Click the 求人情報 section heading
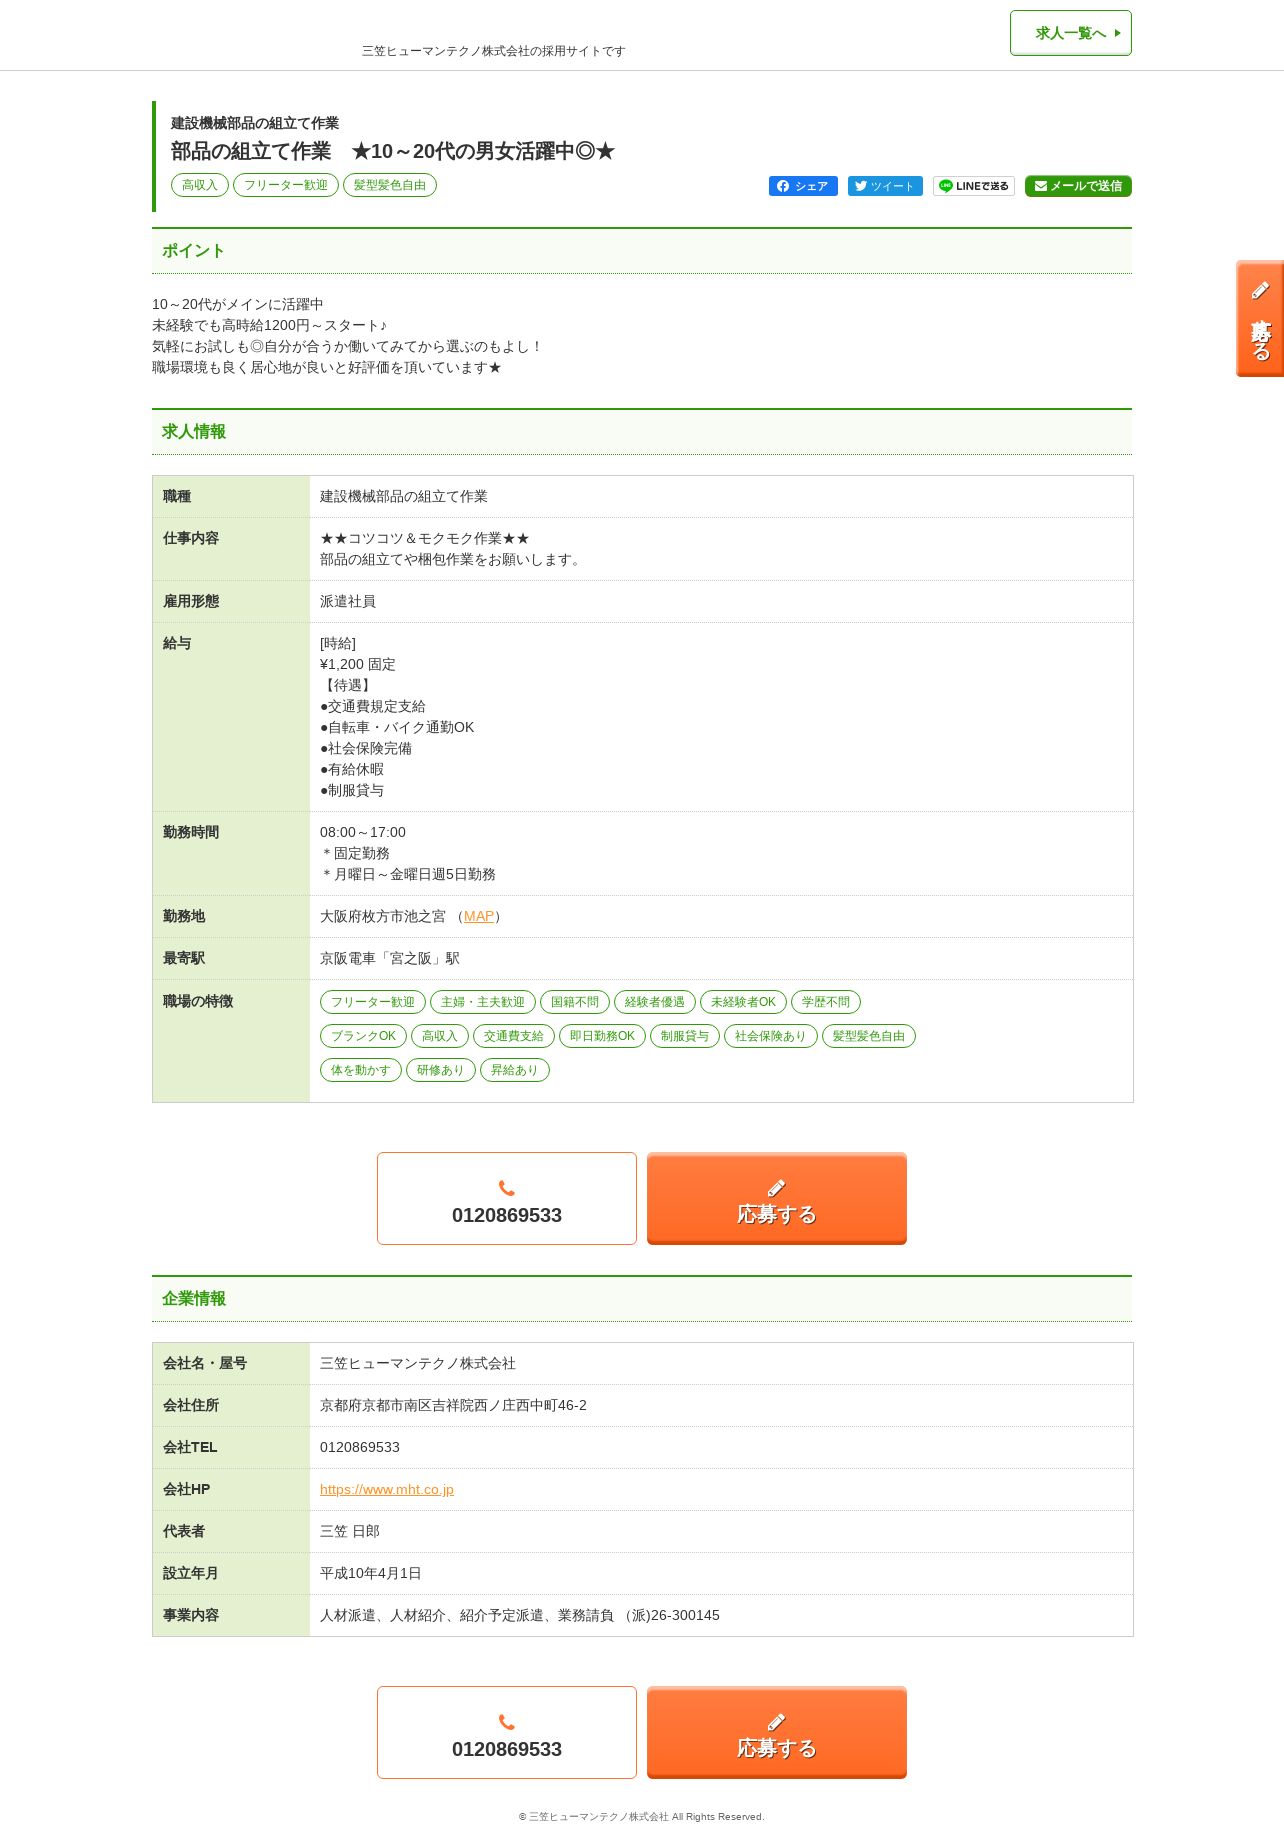Viewport: 1284px width, 1834px height. click(x=194, y=432)
